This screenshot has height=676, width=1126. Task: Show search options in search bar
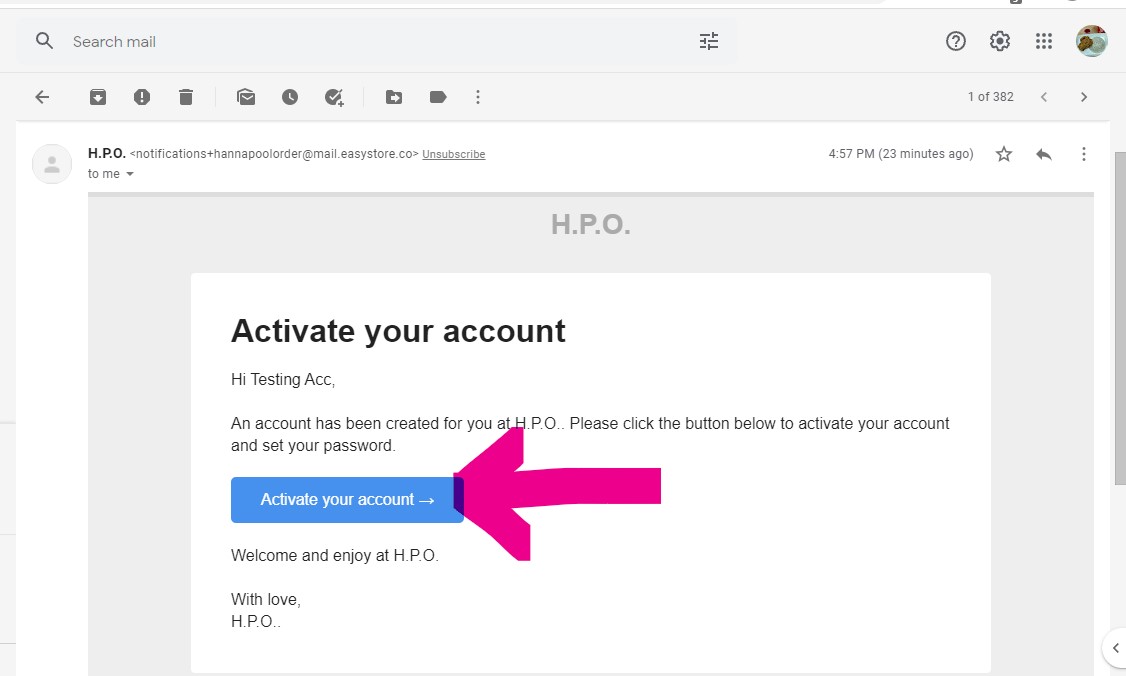click(709, 41)
